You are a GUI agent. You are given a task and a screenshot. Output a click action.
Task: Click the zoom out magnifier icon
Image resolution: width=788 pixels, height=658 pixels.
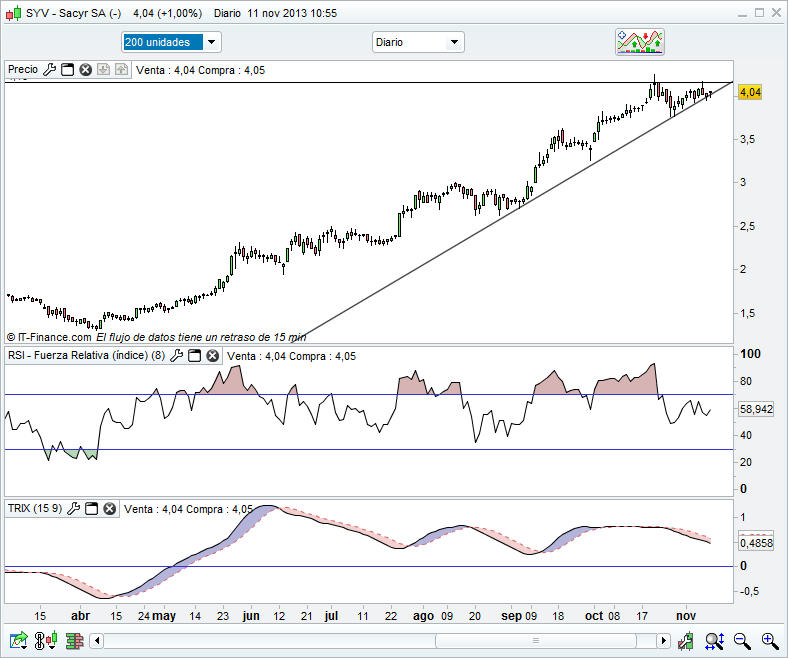click(x=741, y=641)
